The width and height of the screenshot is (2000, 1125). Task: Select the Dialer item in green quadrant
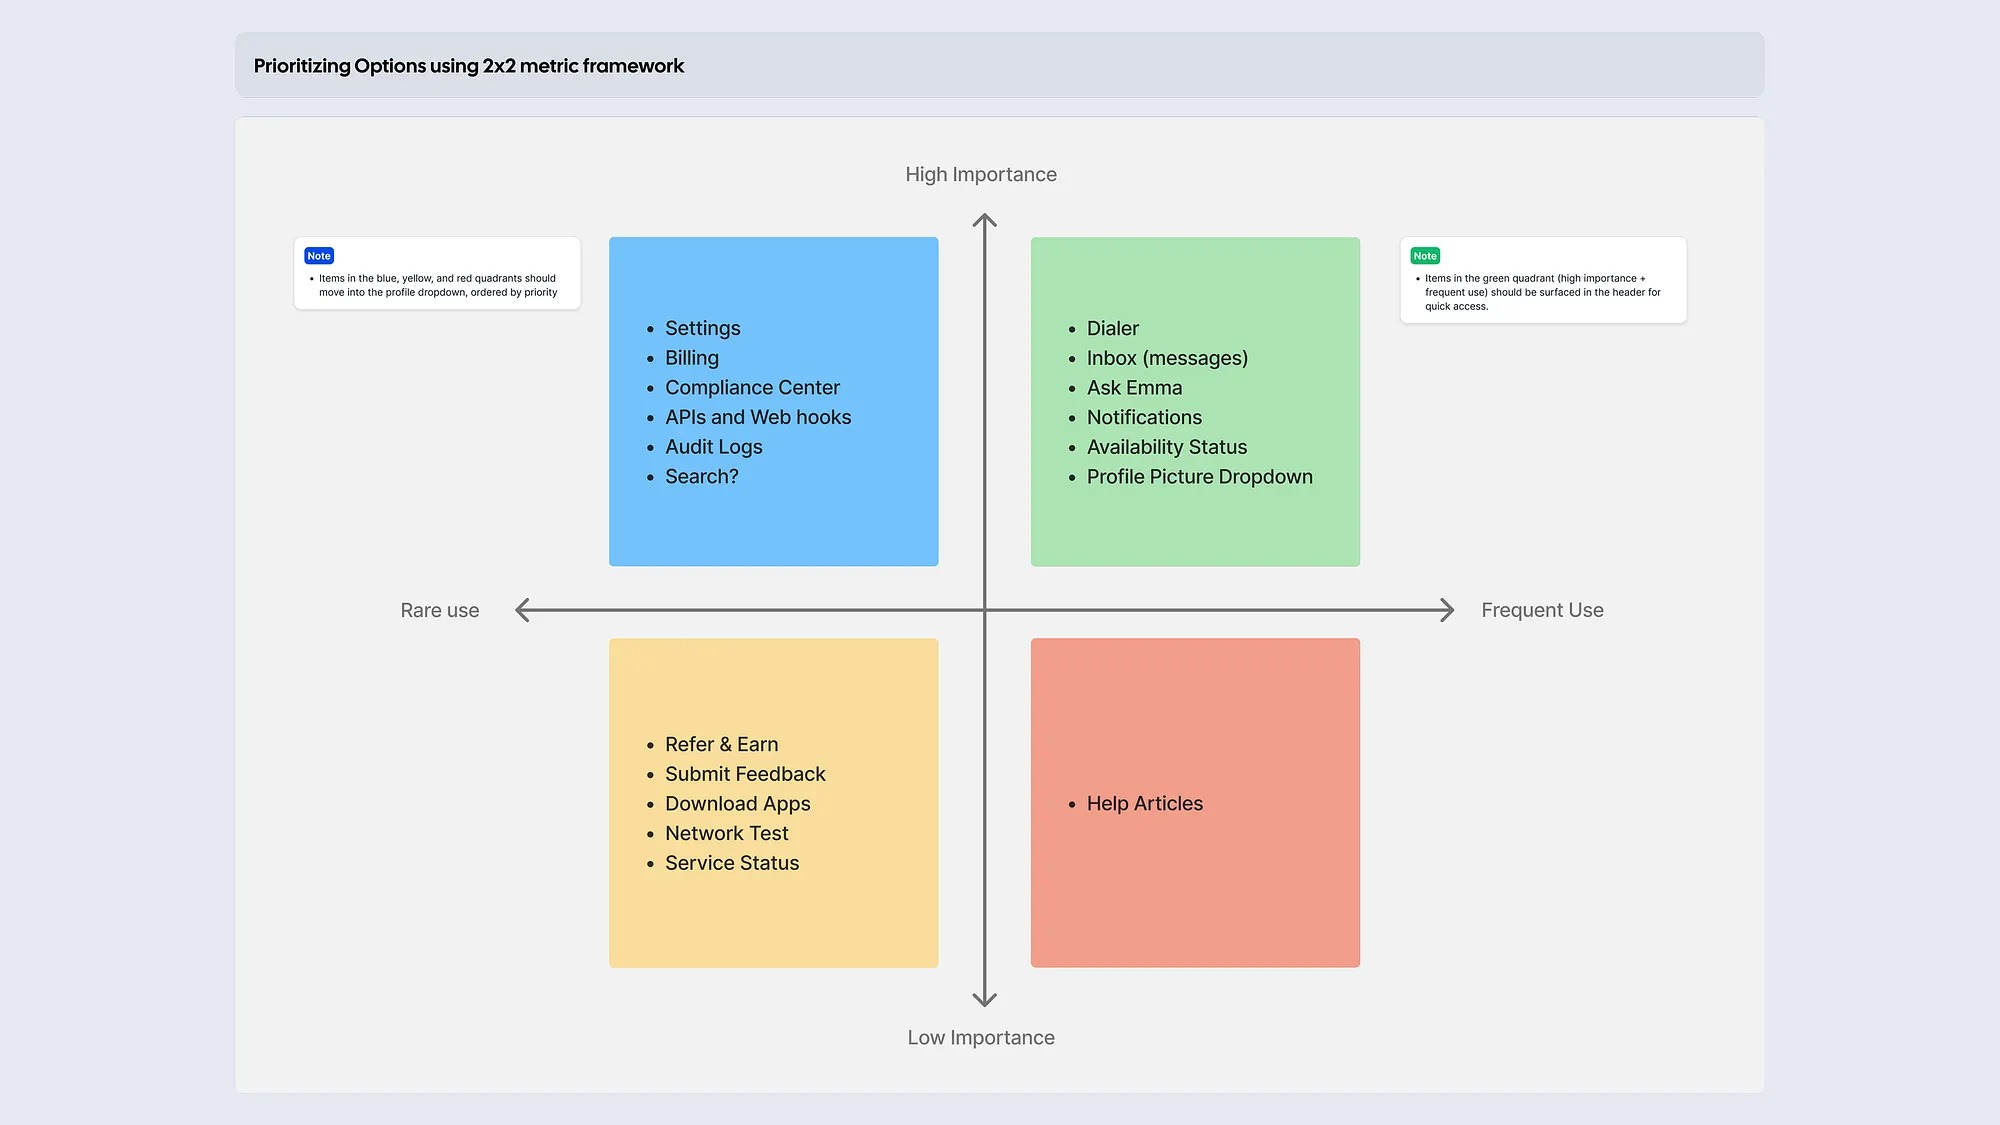click(1112, 329)
